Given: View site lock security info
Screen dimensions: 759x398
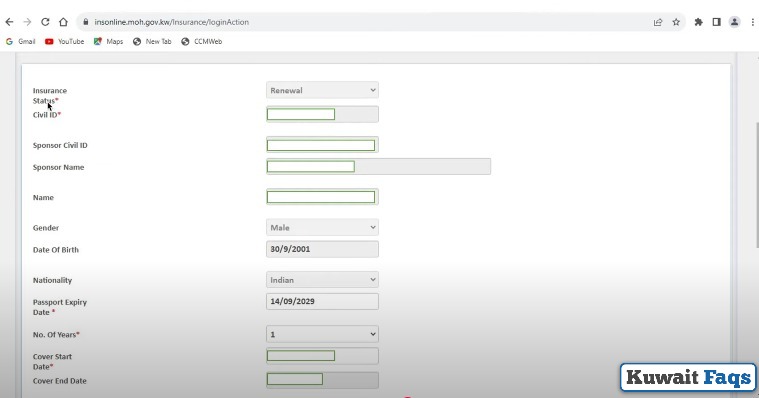Looking at the screenshot, I should click(86, 22).
